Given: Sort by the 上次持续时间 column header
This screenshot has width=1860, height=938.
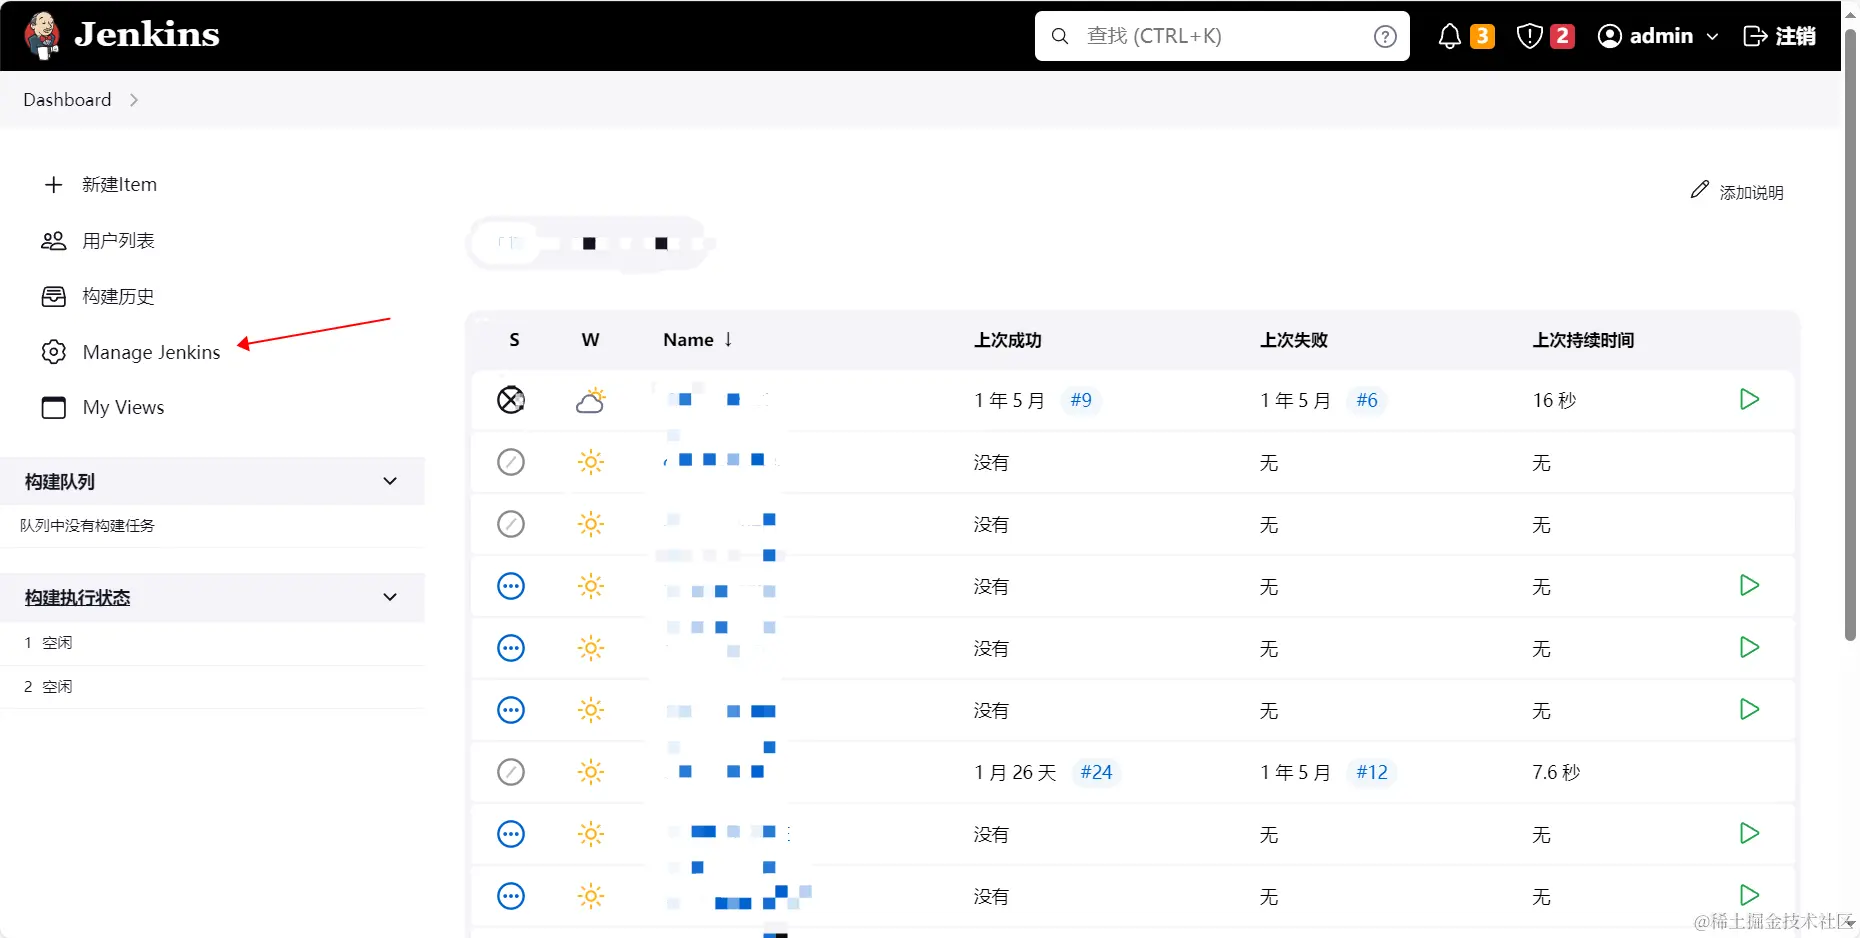Looking at the screenshot, I should click(1583, 340).
